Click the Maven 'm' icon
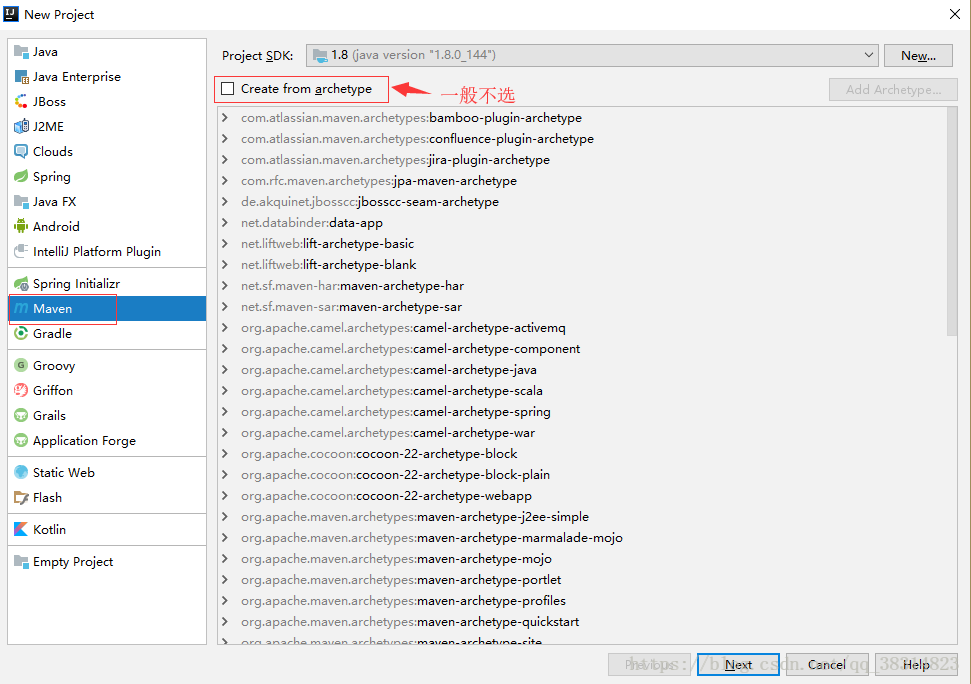This screenshot has width=971, height=684. click(x=21, y=308)
